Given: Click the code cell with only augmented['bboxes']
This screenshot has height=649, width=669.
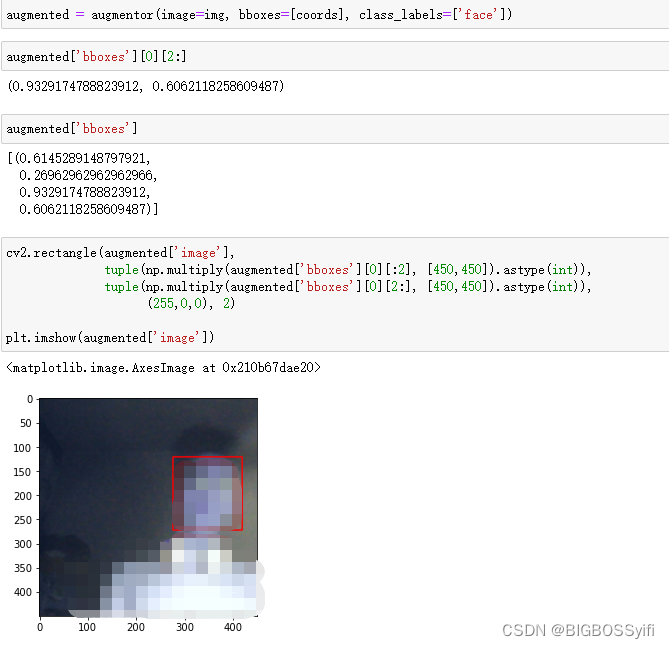Looking at the screenshot, I should (x=335, y=128).
